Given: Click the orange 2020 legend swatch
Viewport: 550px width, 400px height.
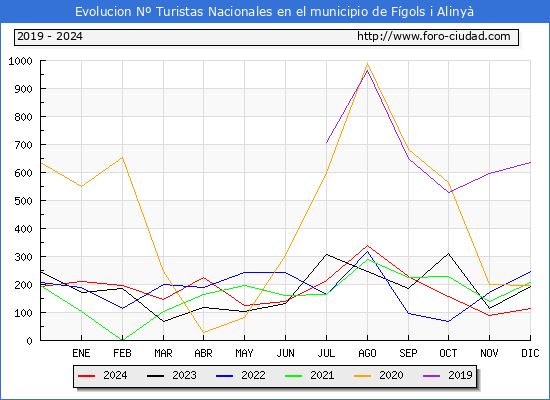Looking at the screenshot, I should click(363, 376).
